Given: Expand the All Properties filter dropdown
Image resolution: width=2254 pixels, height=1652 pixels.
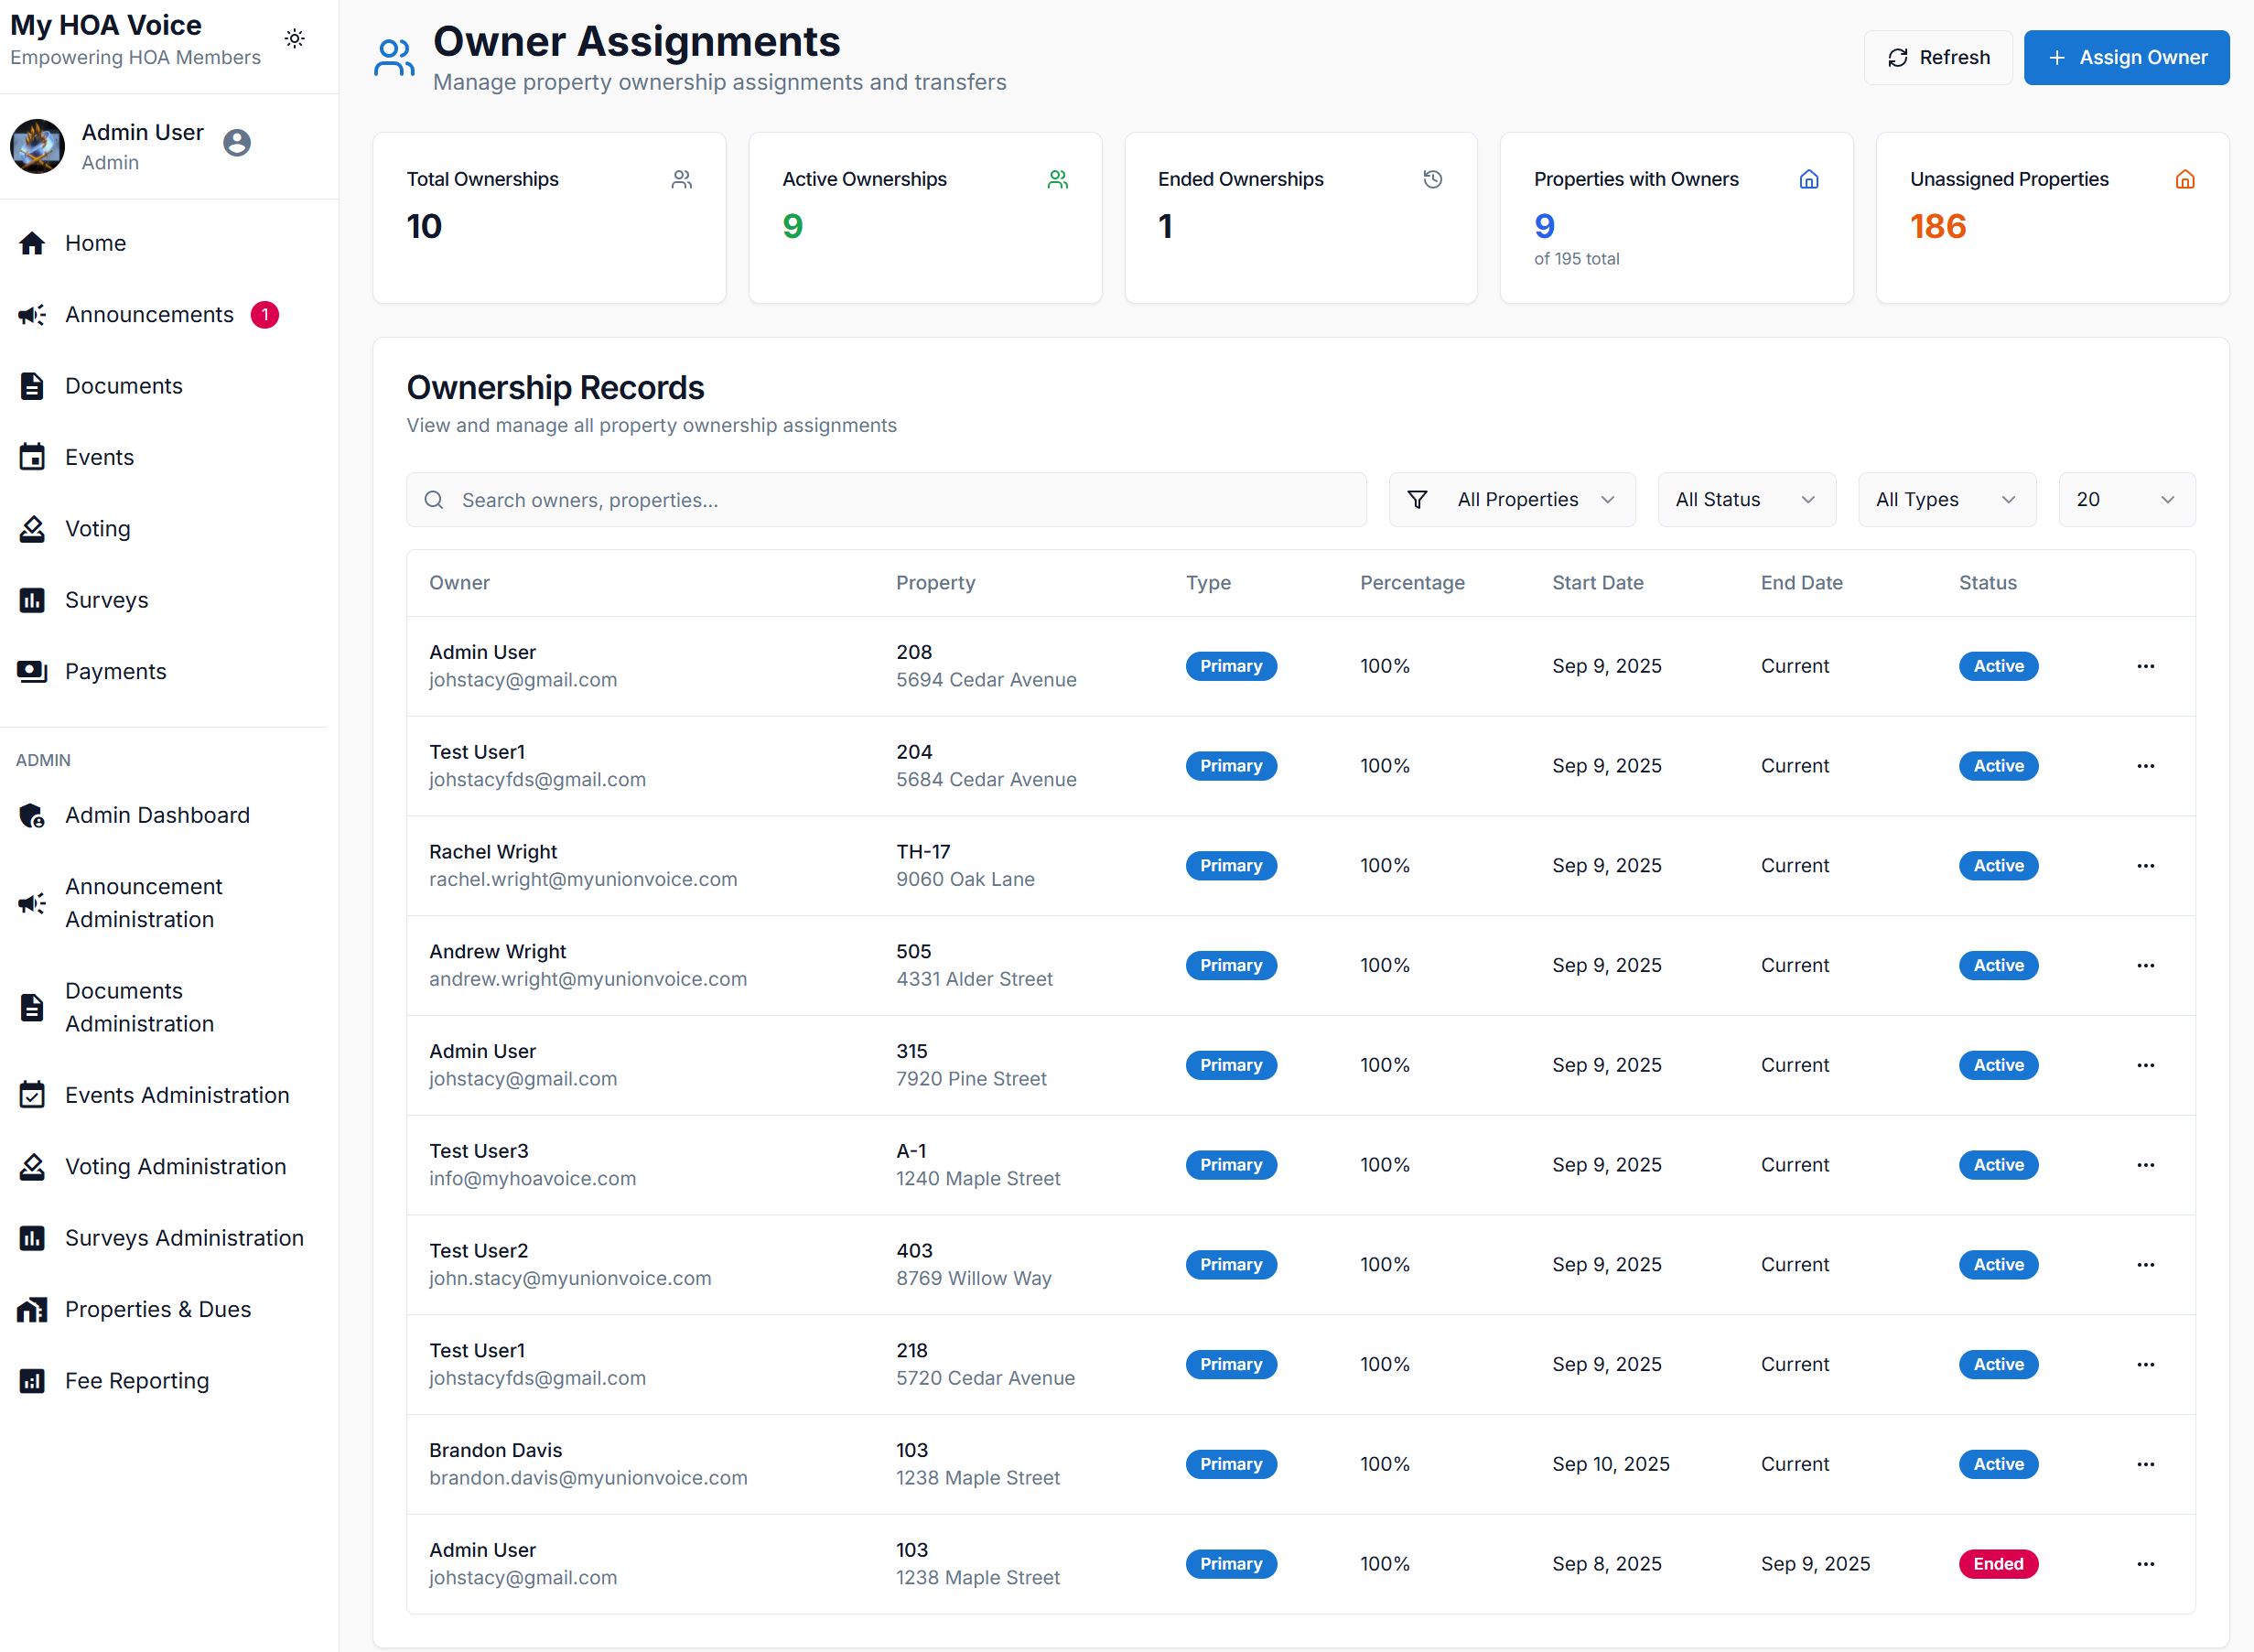Looking at the screenshot, I should pyautogui.click(x=1511, y=500).
